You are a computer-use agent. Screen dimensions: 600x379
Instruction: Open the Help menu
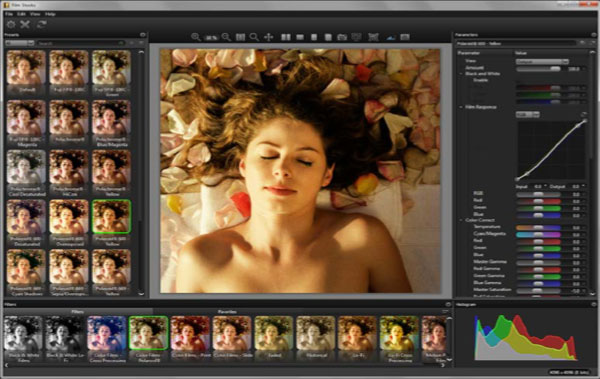[50, 14]
